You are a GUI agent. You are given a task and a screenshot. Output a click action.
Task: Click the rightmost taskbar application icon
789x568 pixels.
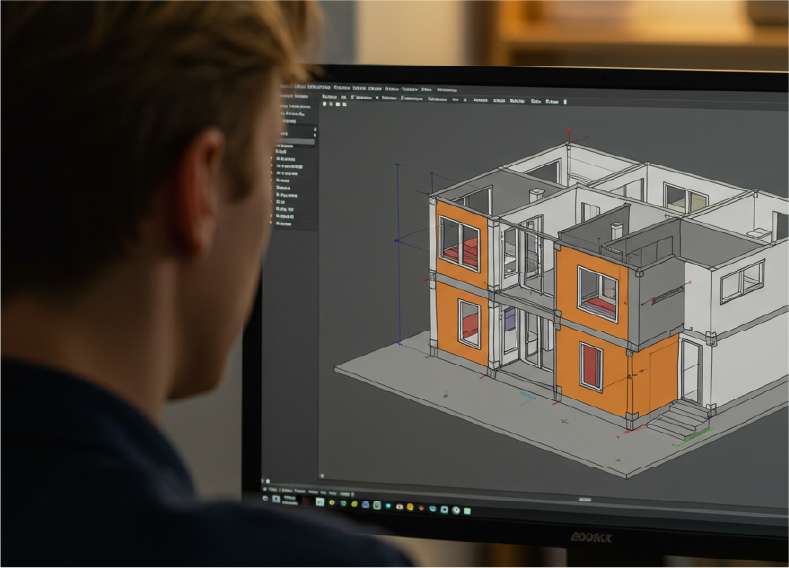467,510
